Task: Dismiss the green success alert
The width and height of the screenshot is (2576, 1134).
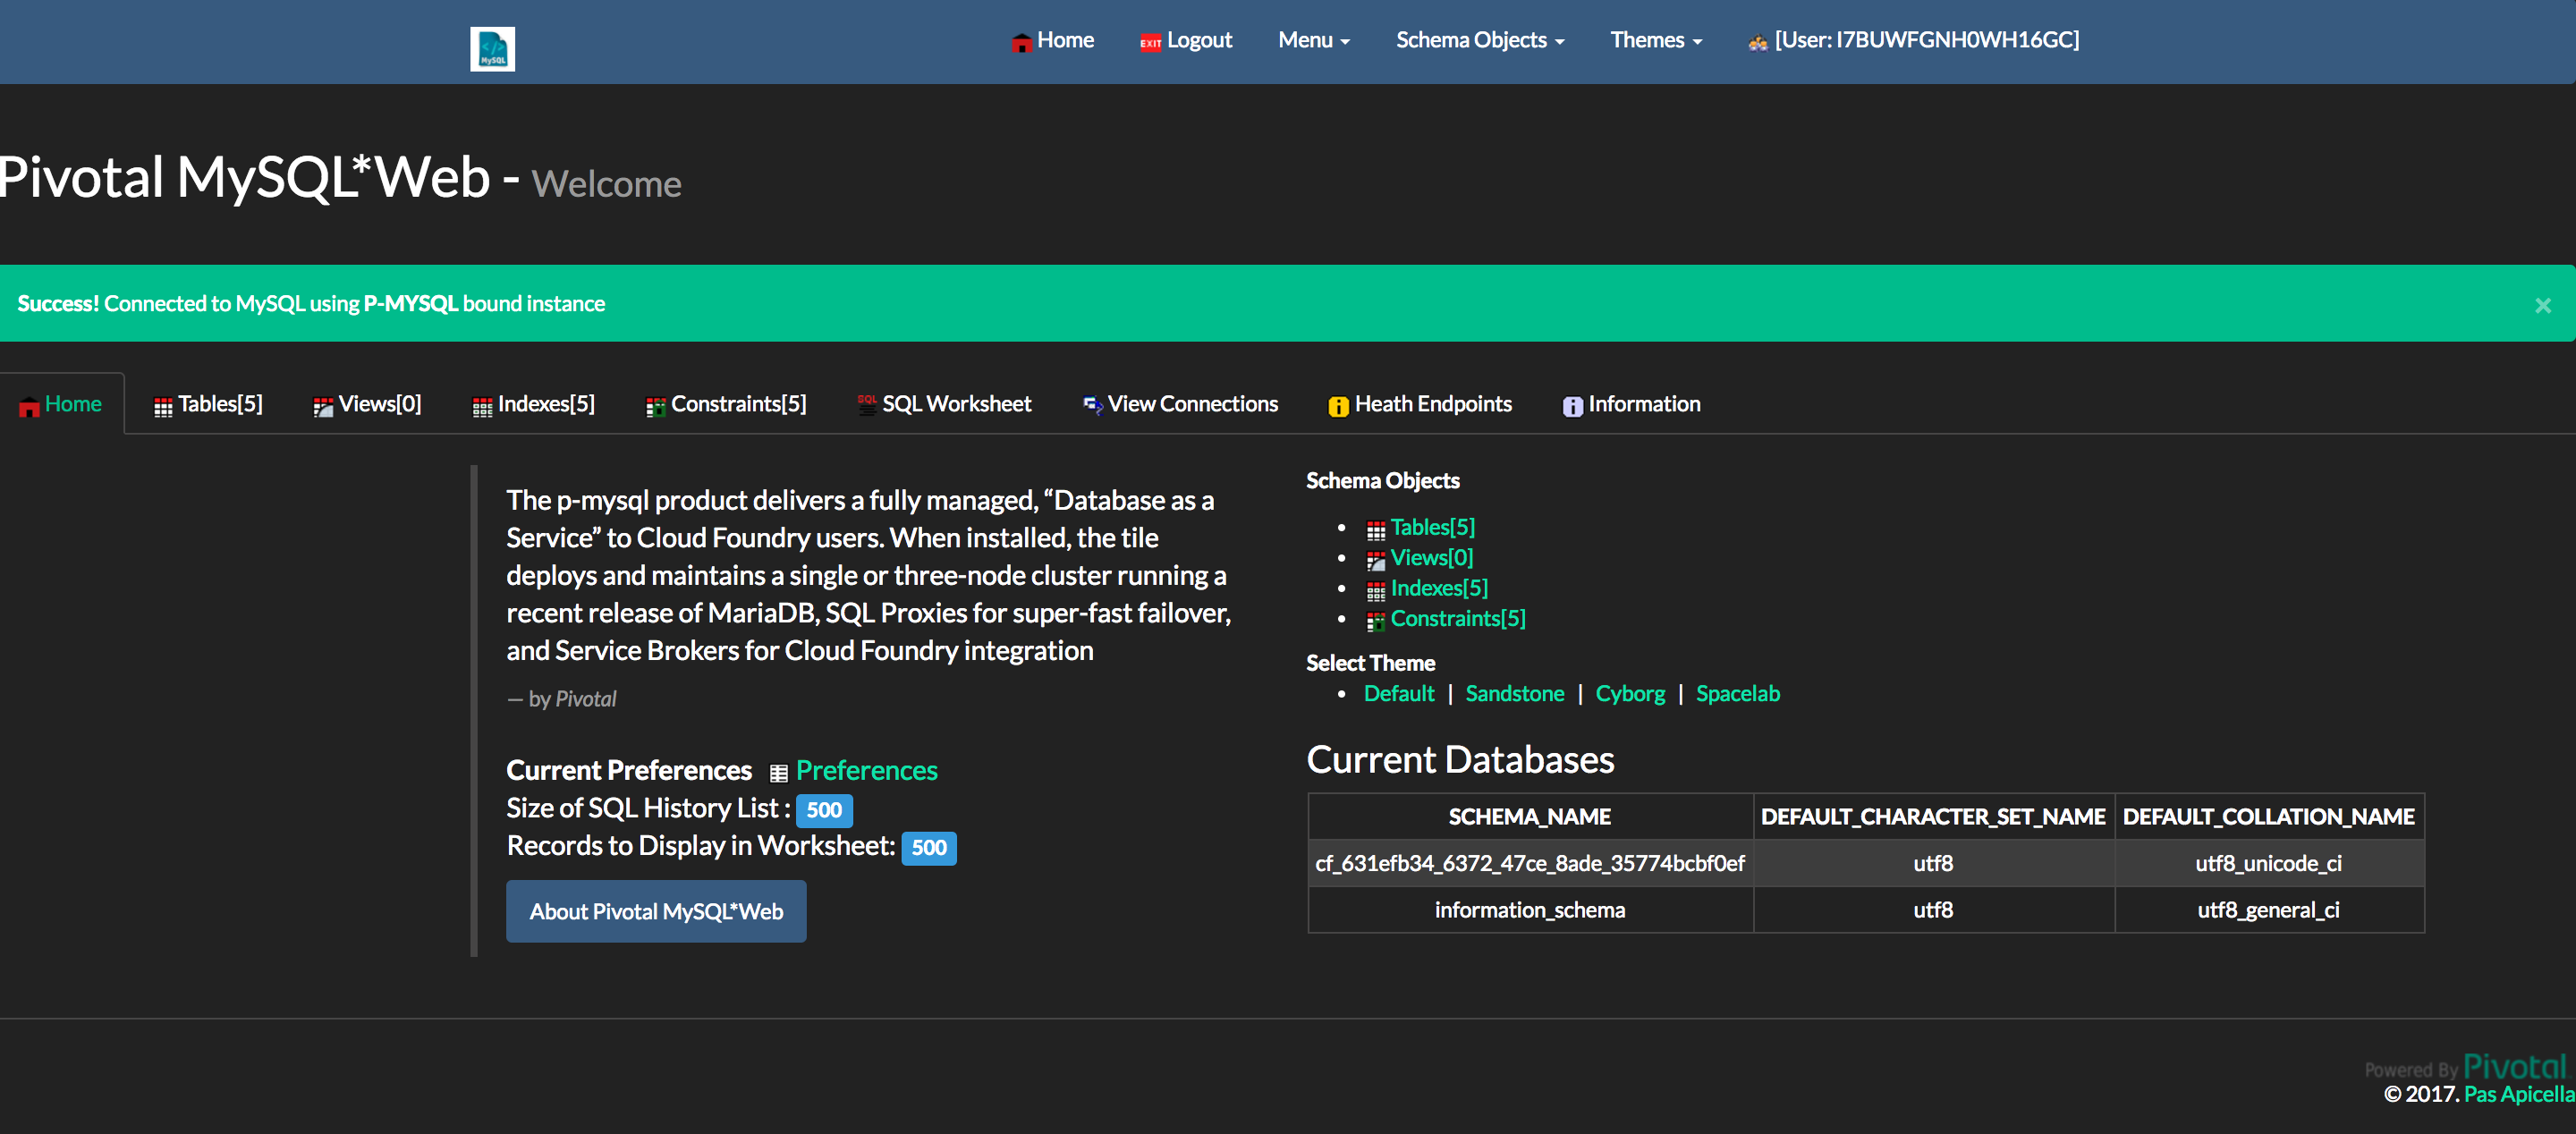Action: click(2542, 305)
